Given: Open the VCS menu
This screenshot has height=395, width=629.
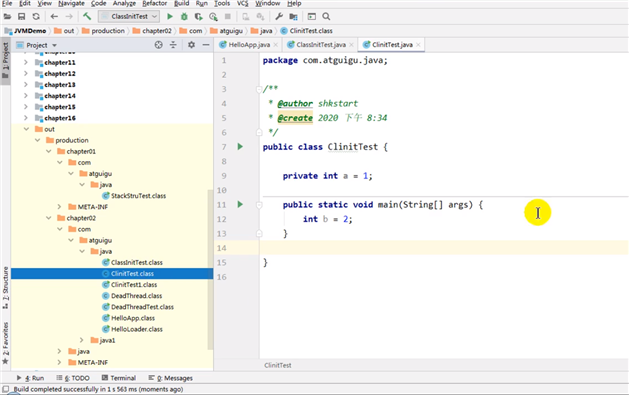Looking at the screenshot, I should [x=242, y=4].
